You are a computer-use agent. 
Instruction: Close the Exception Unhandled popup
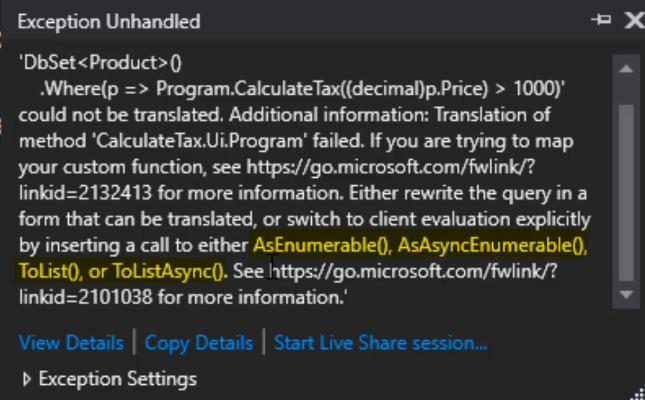click(634, 20)
